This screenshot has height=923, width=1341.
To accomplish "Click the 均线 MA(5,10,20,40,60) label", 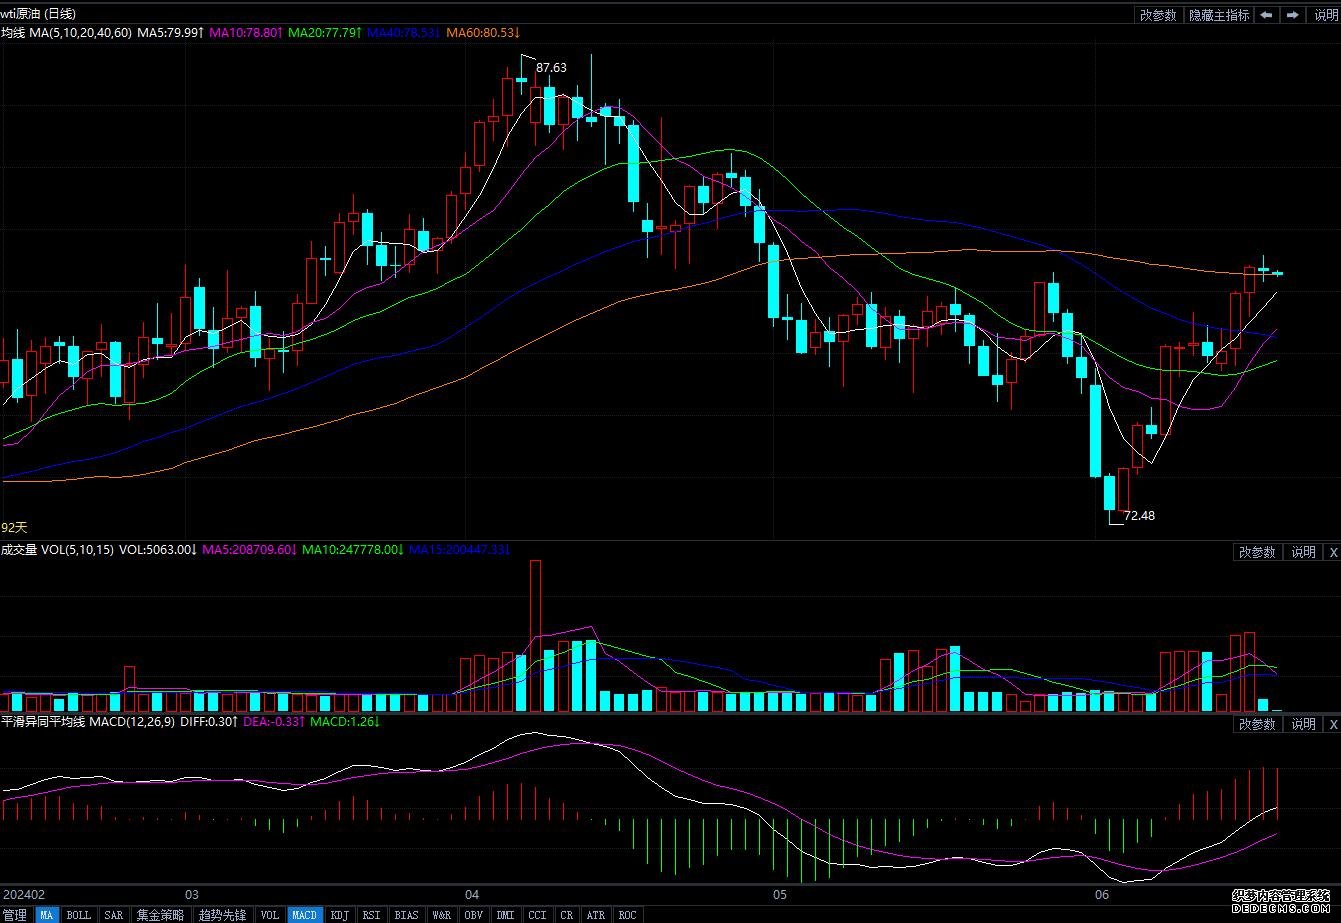I will (x=66, y=33).
